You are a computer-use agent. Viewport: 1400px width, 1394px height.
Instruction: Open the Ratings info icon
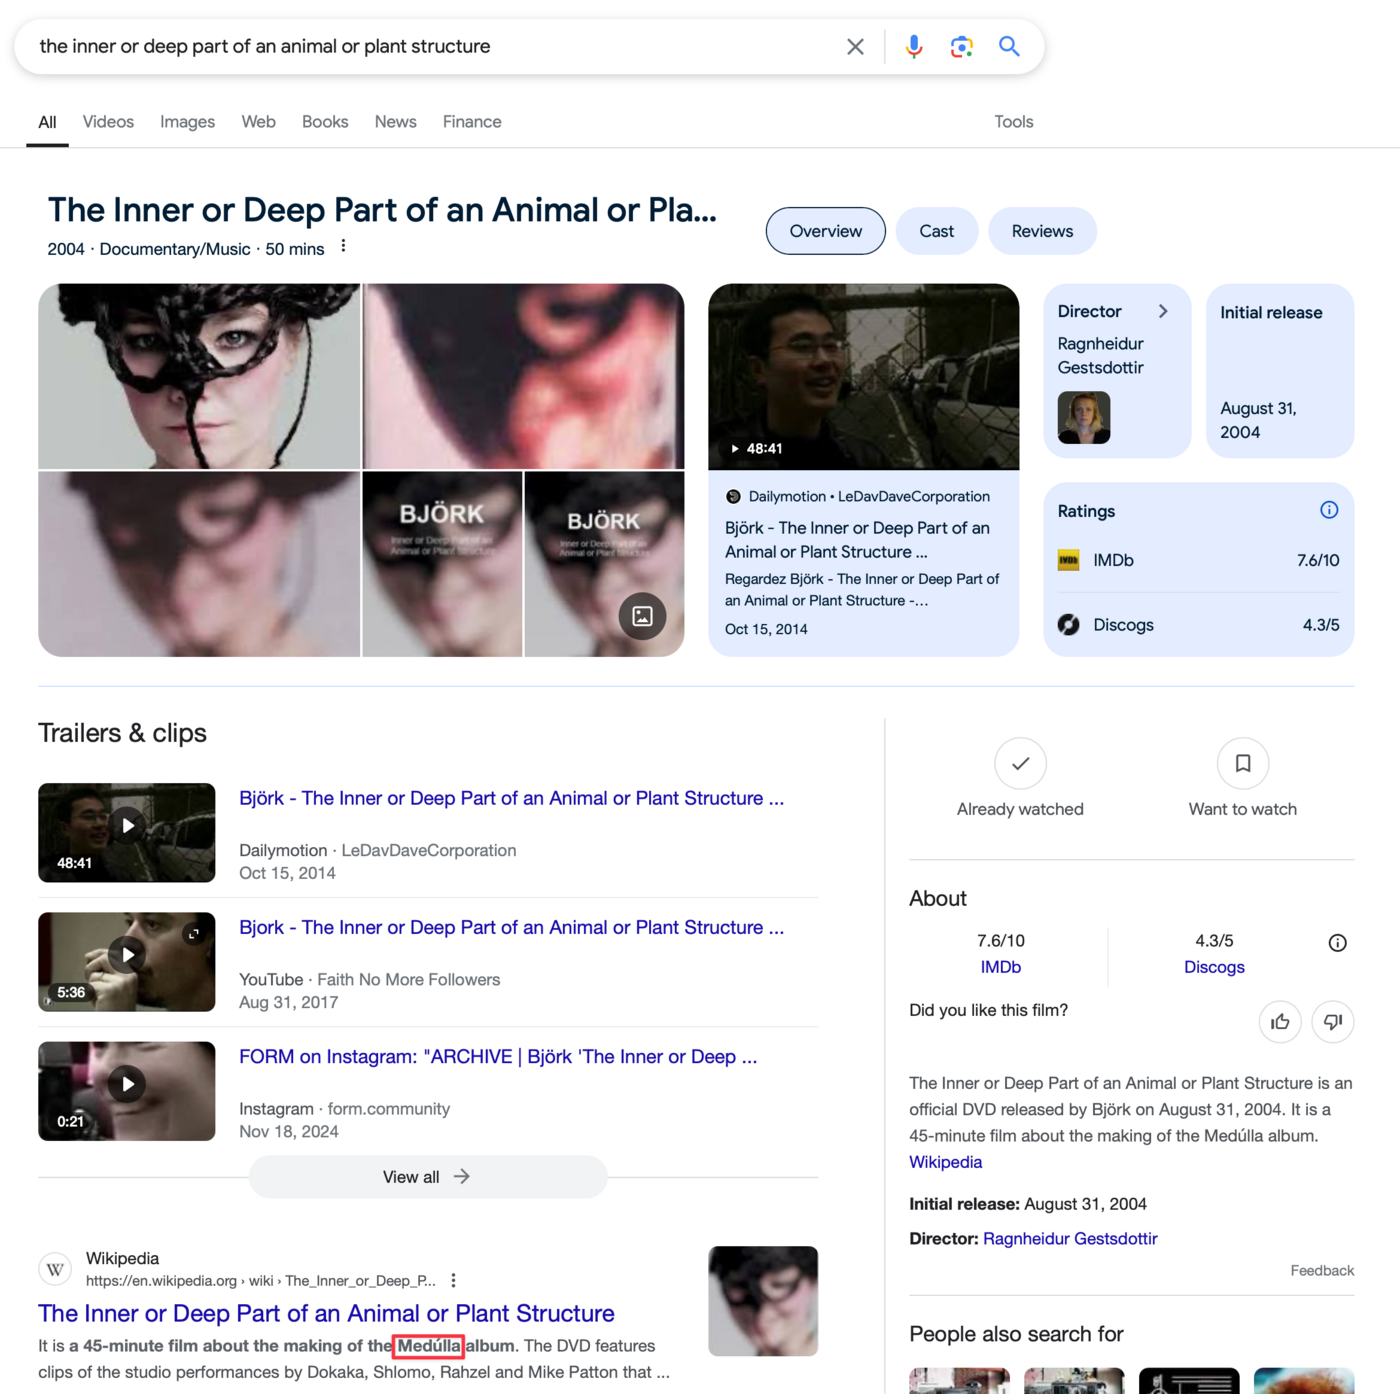(1329, 510)
